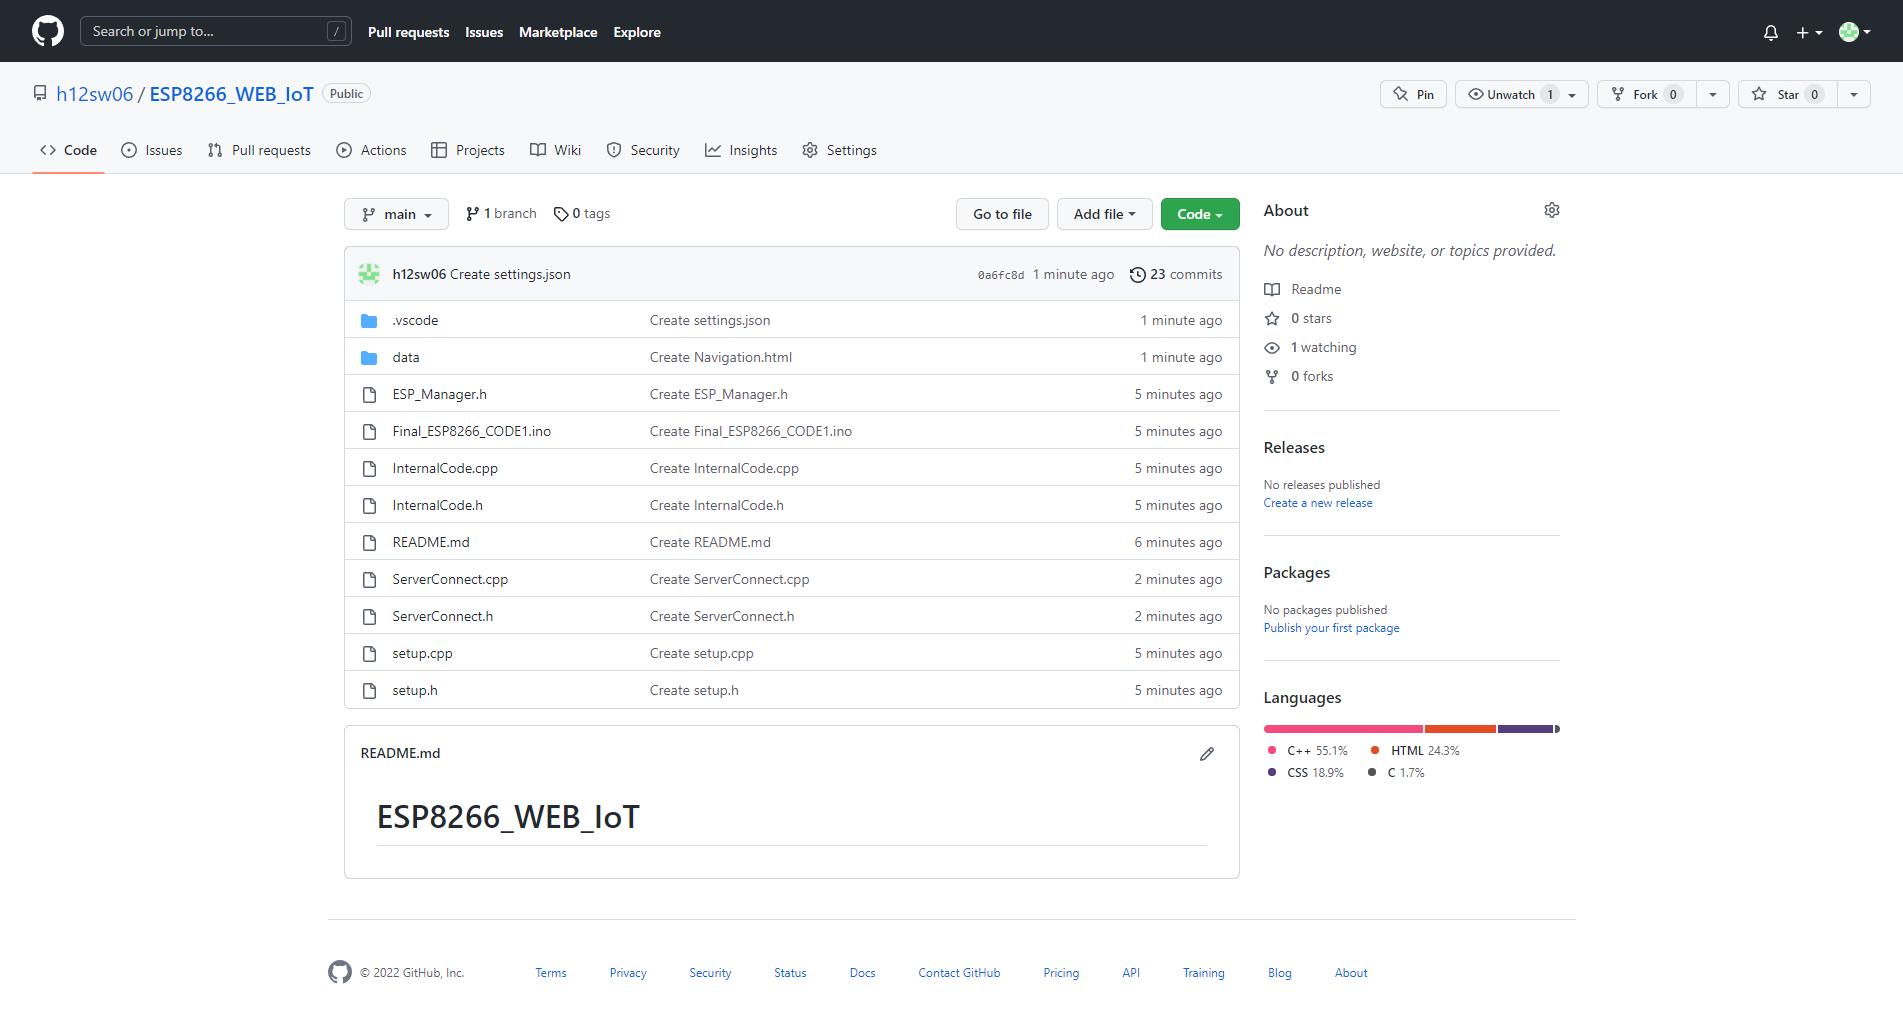Open setup.h file

[x=415, y=690]
